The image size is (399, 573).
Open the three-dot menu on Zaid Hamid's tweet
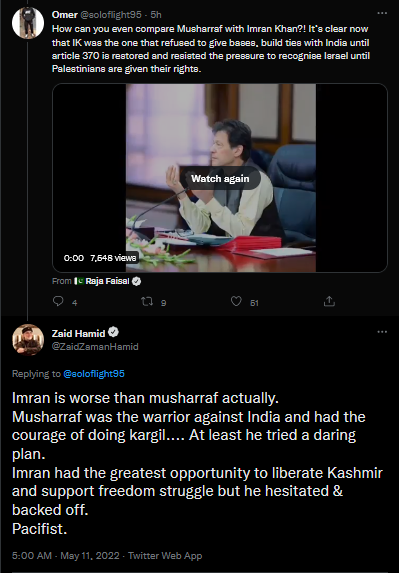tap(382, 332)
